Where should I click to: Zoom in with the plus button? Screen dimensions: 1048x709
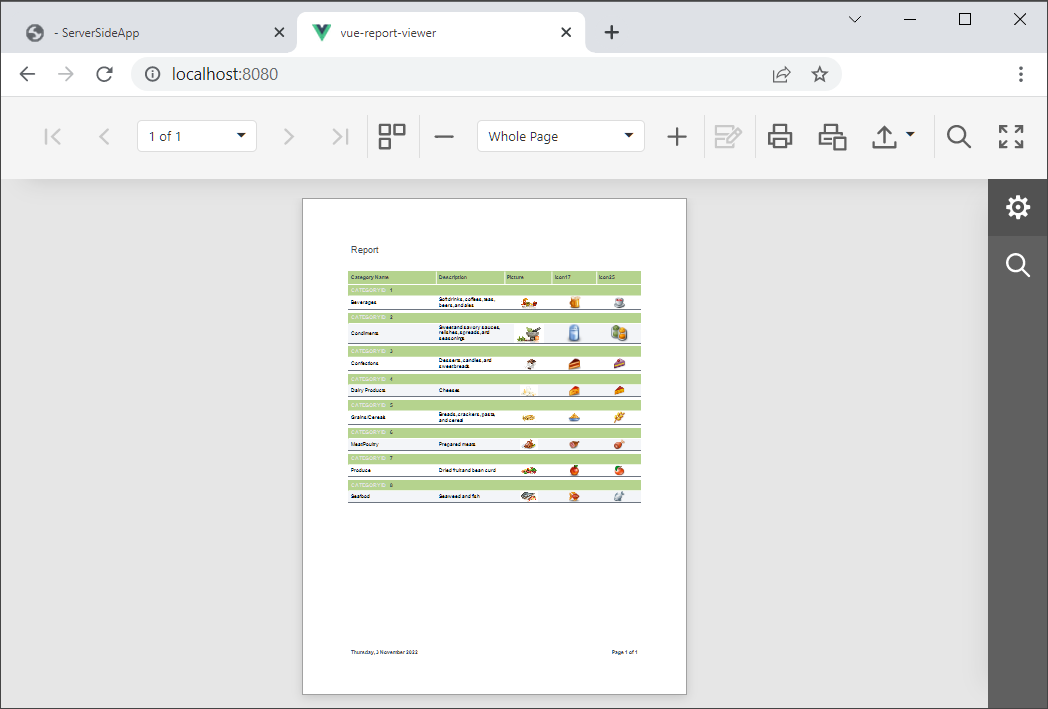point(677,136)
